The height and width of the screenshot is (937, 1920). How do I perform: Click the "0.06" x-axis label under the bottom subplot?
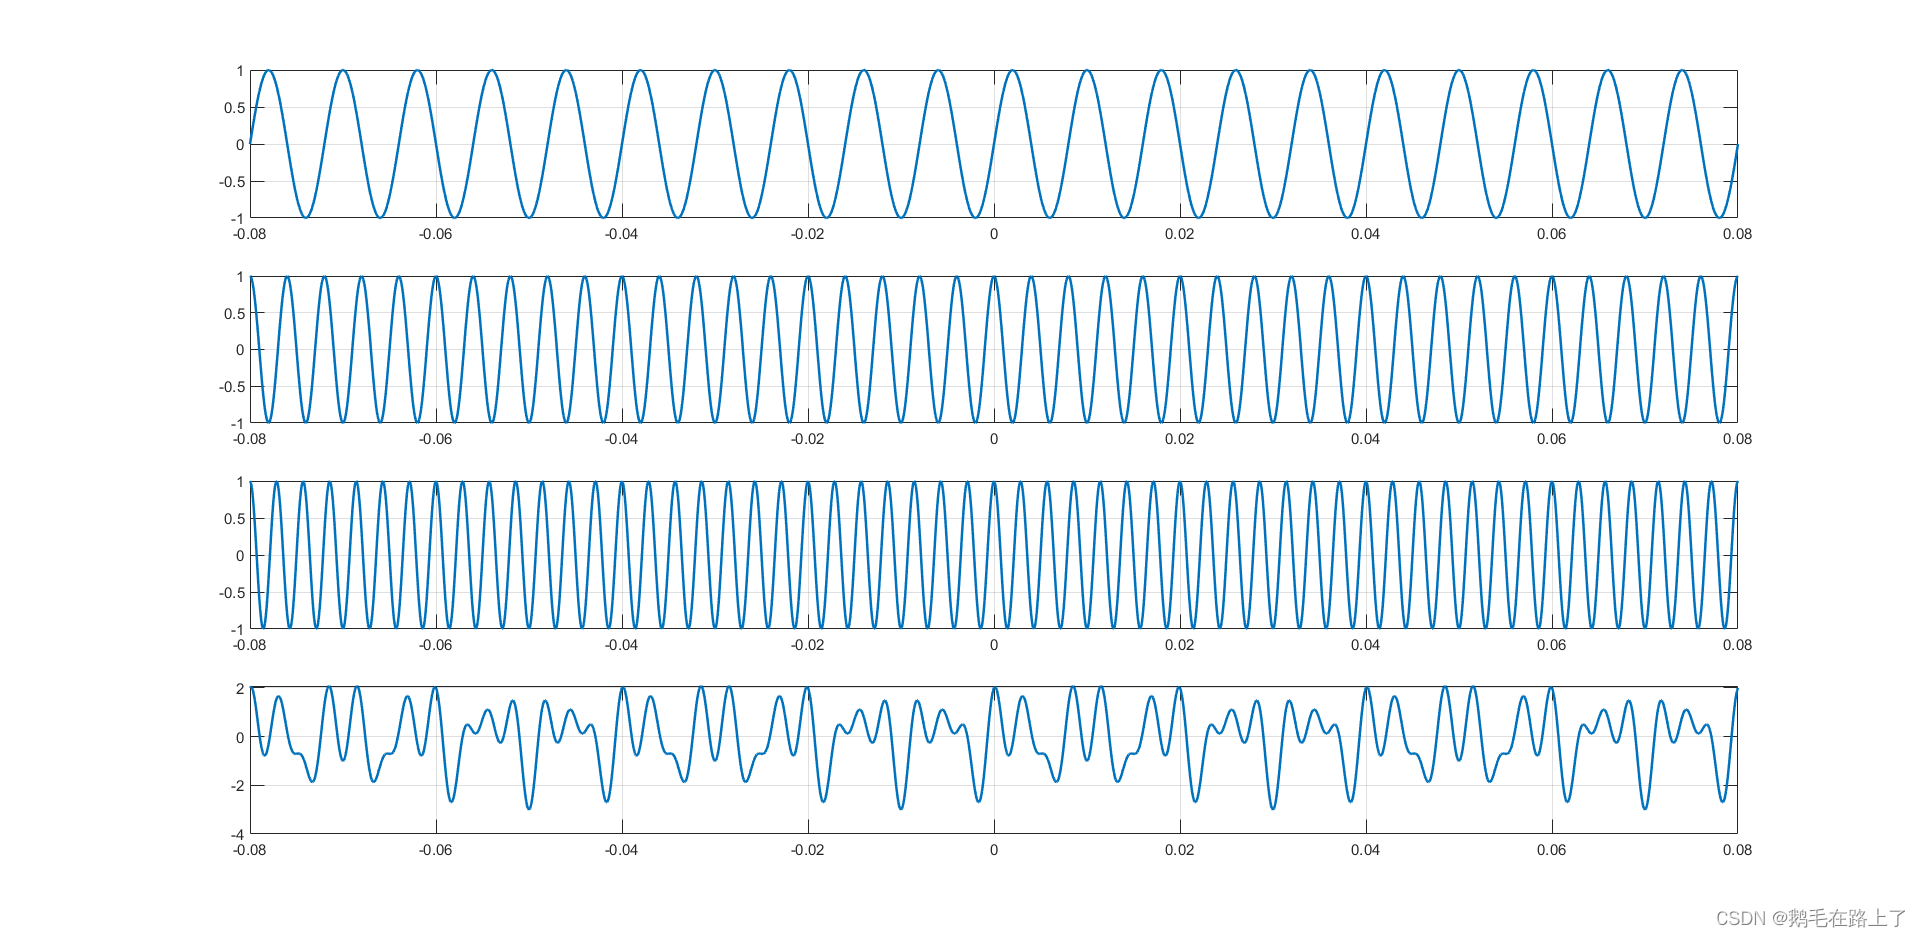(1551, 850)
